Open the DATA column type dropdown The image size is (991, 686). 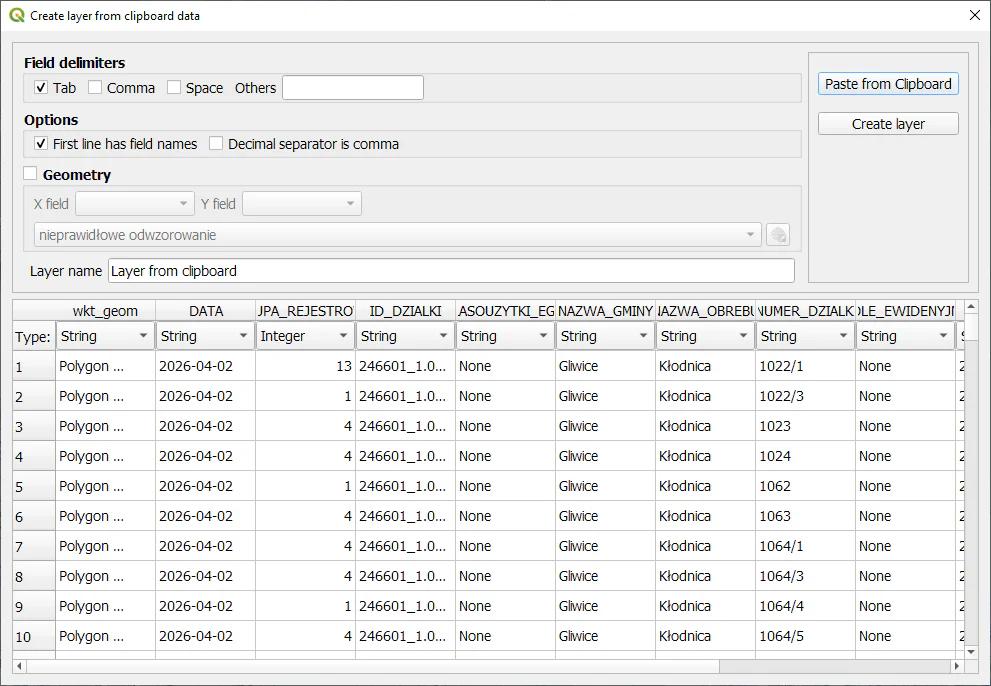[x=205, y=336]
